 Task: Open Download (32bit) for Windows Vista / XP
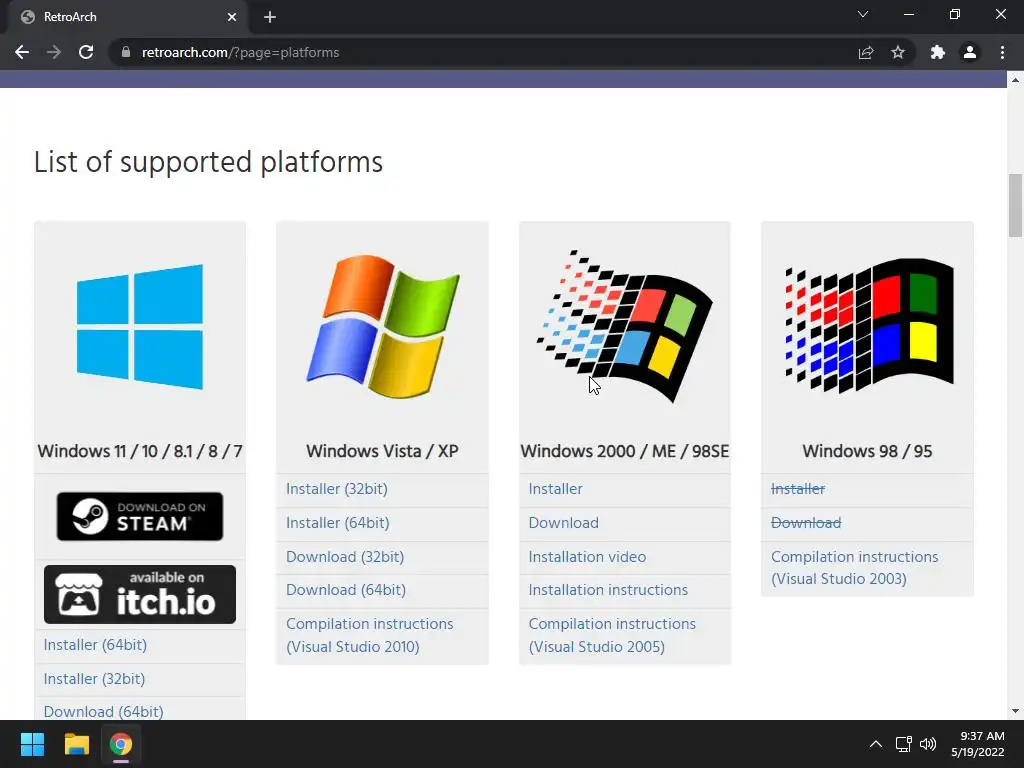pyautogui.click(x=345, y=557)
